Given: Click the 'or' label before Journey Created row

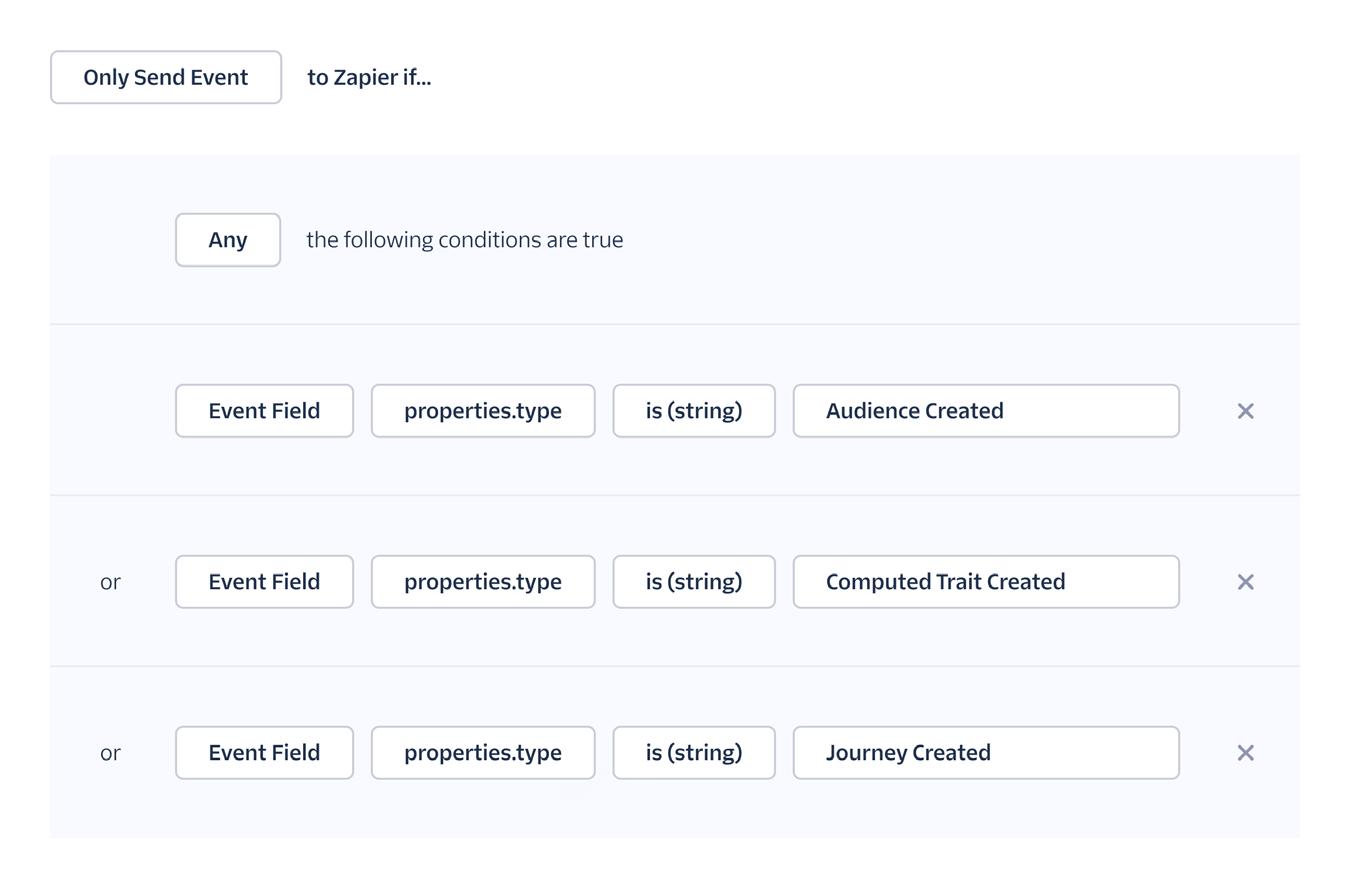Looking at the screenshot, I should (110, 753).
